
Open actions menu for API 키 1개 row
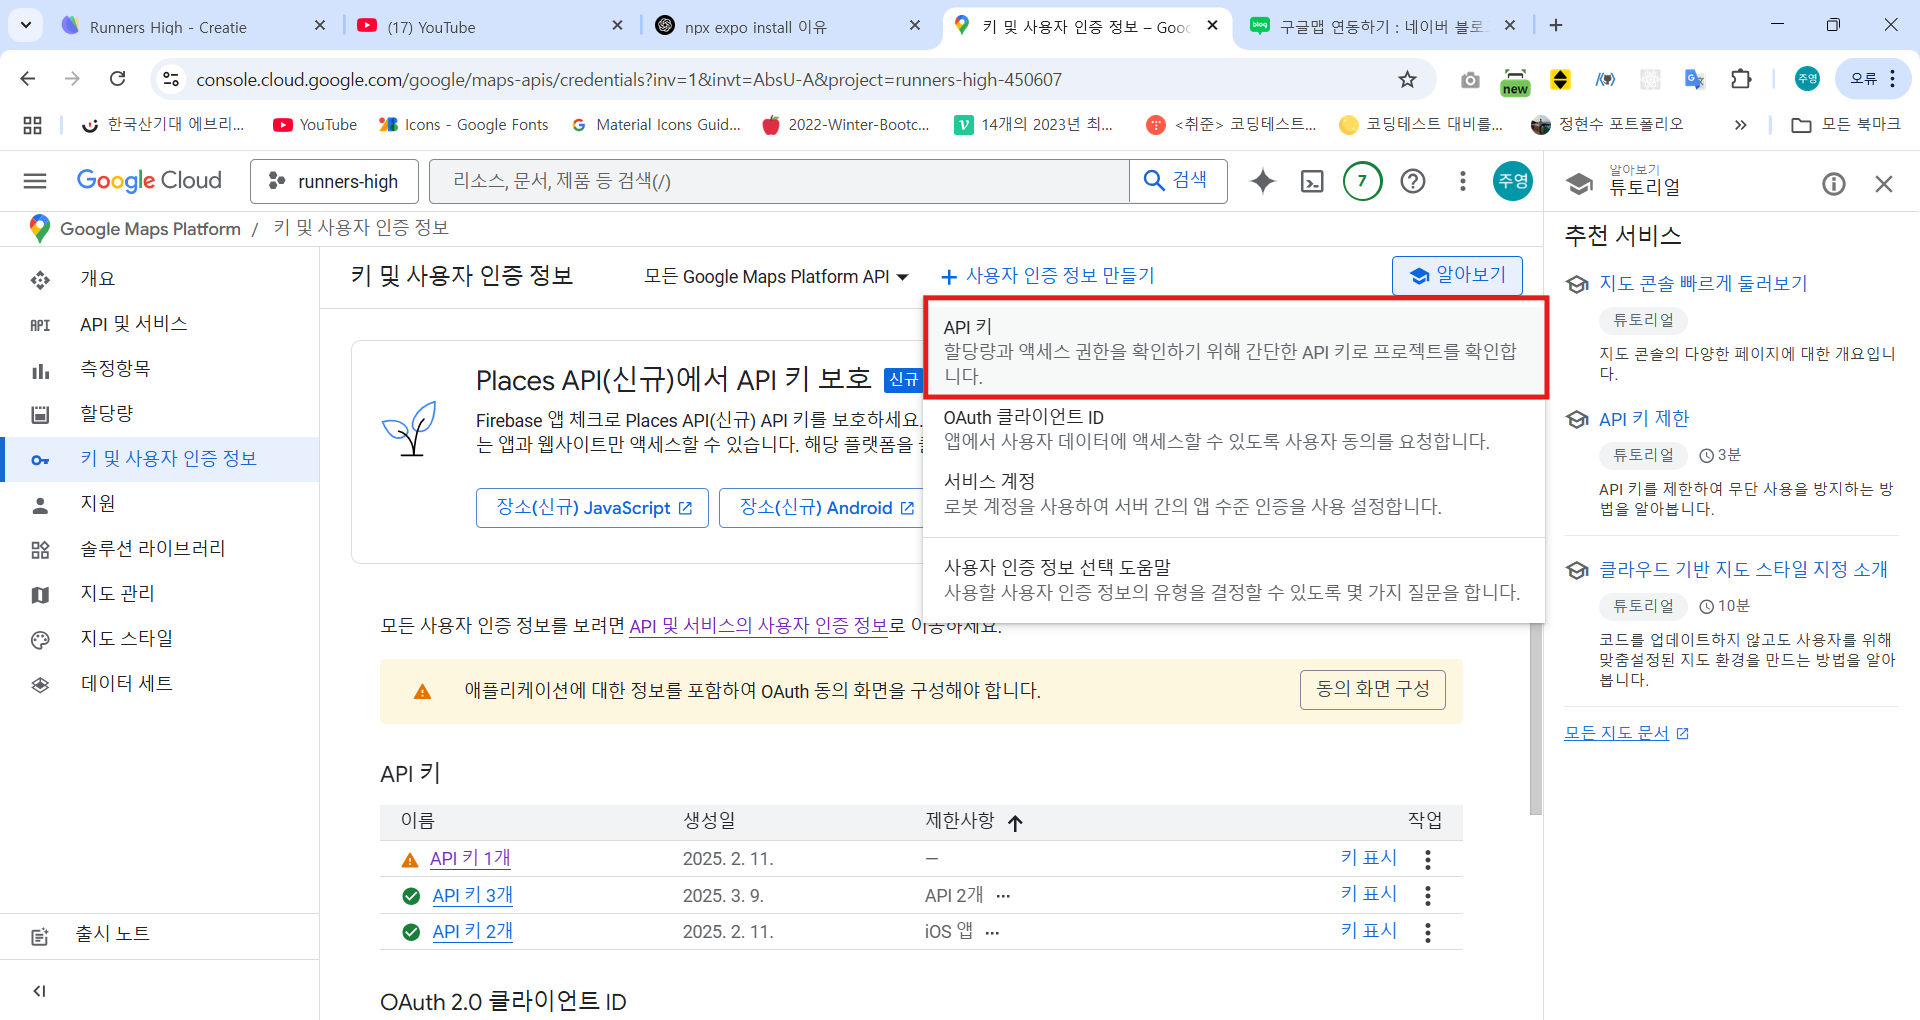(x=1428, y=859)
